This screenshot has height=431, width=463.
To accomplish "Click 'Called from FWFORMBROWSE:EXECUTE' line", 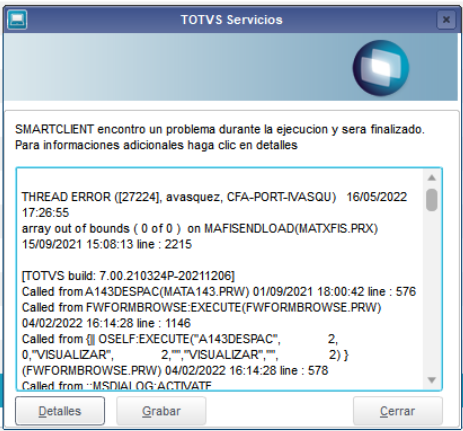I will point(201,307).
